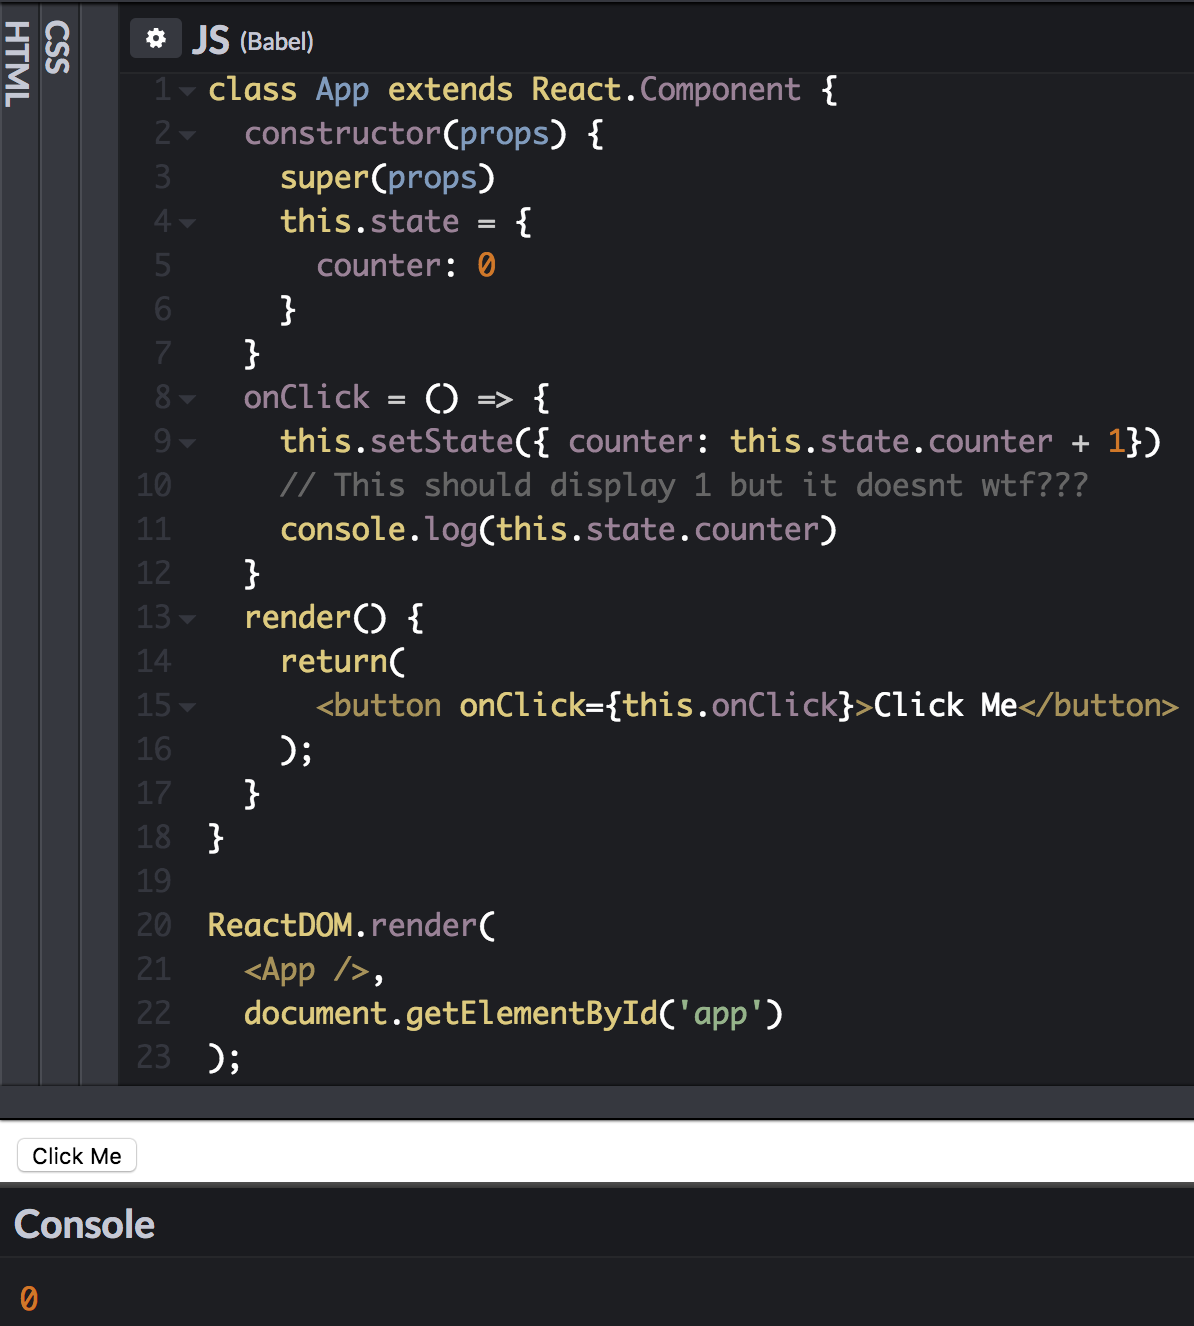Collapse the onClick arrow function block
Image resolution: width=1194 pixels, height=1326 pixels.
click(186, 399)
